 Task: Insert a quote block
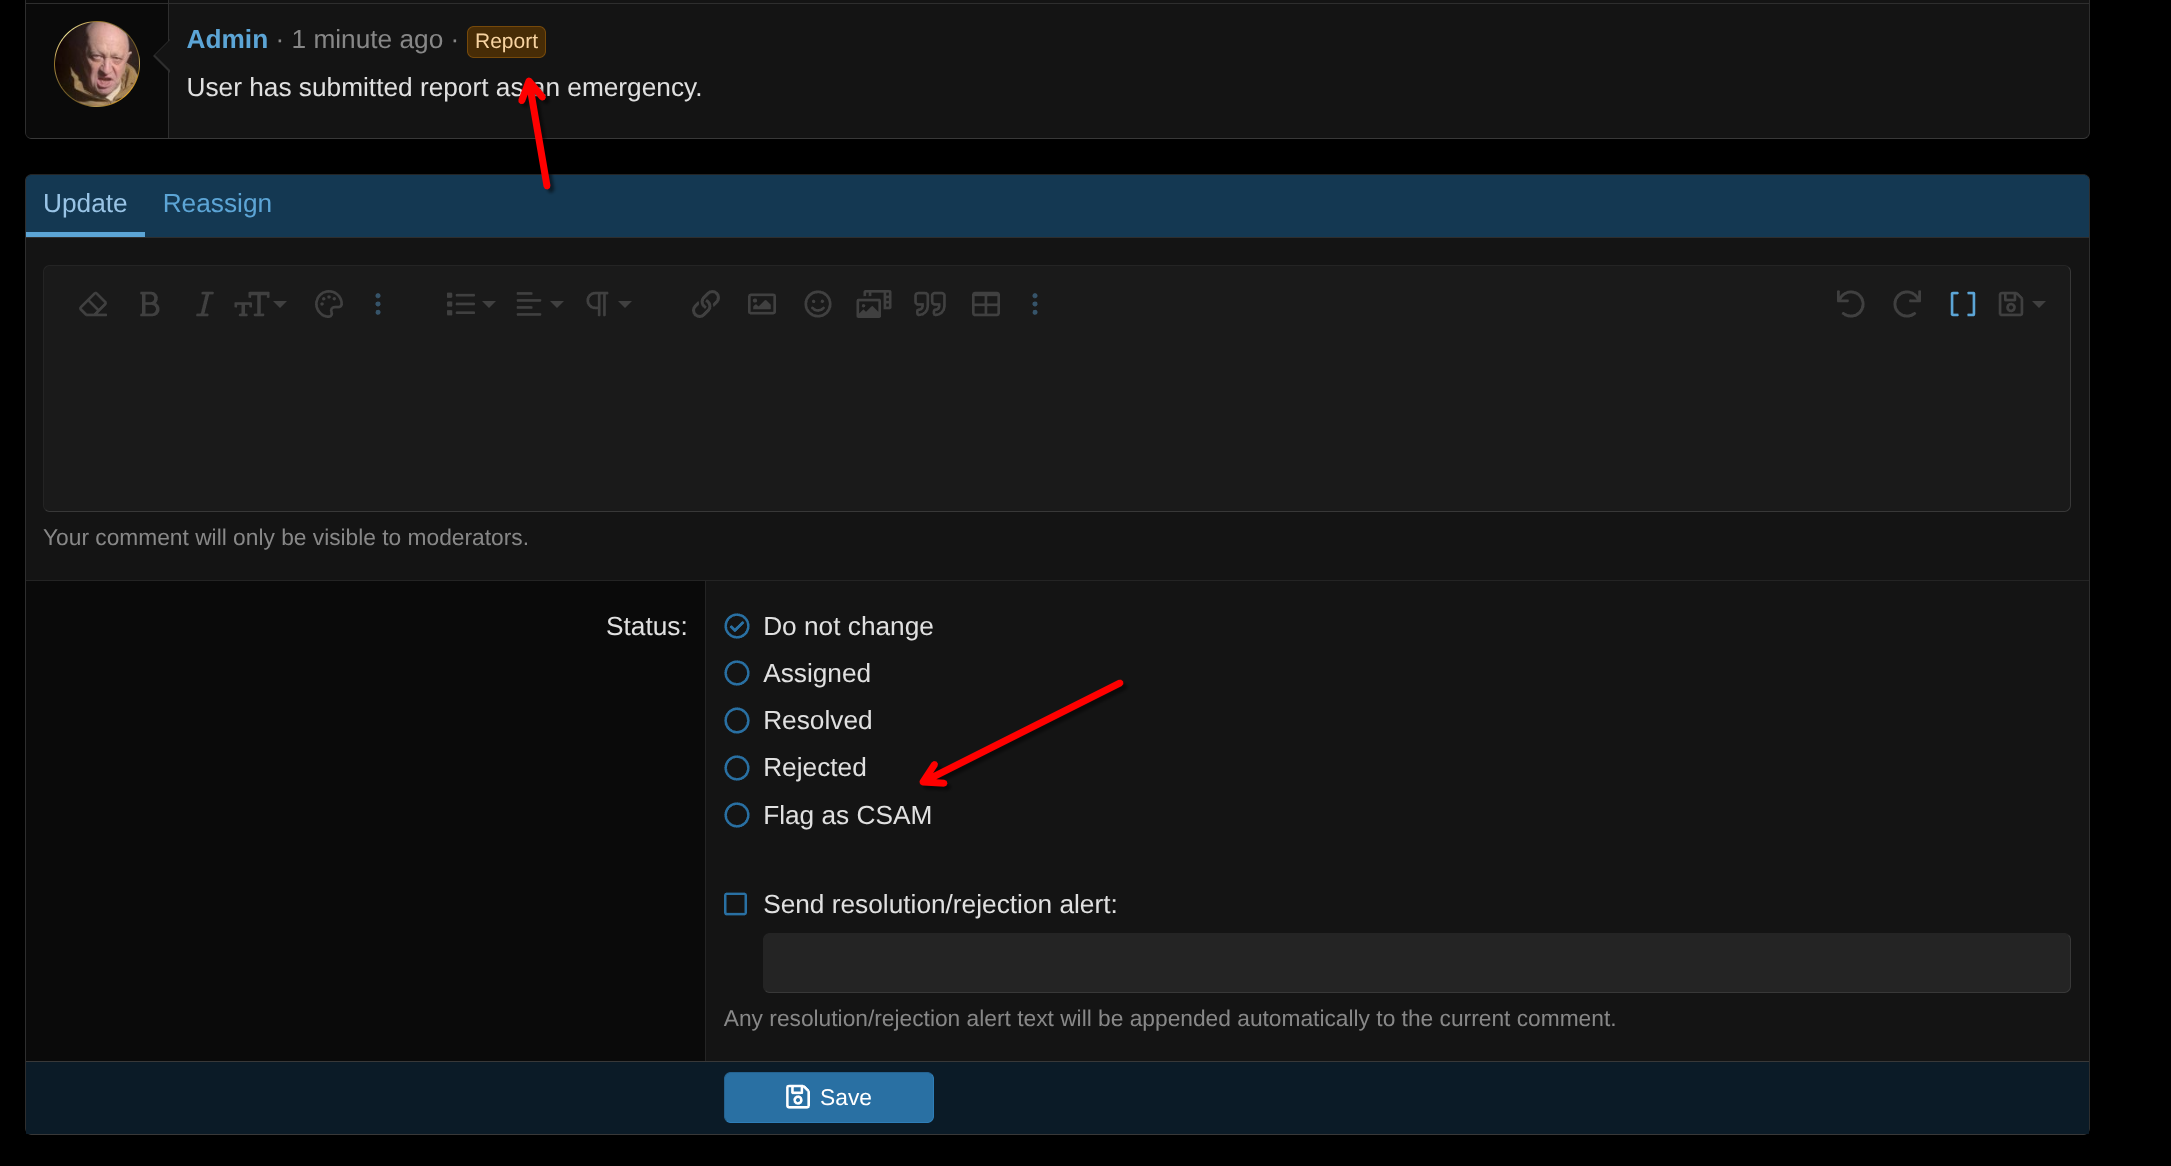point(930,304)
